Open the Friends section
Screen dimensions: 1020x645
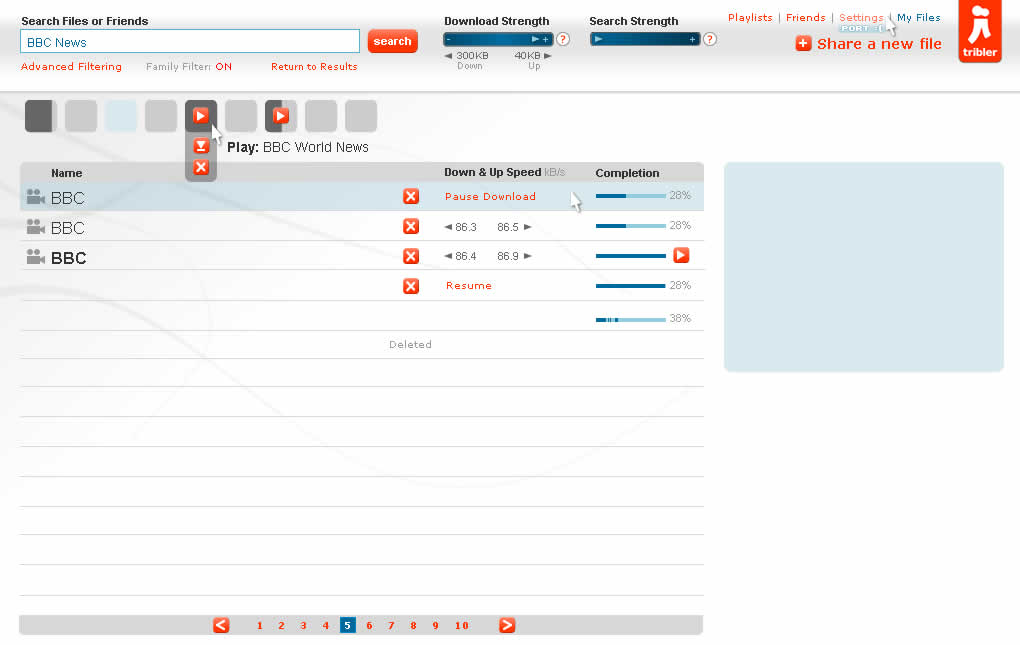[805, 18]
